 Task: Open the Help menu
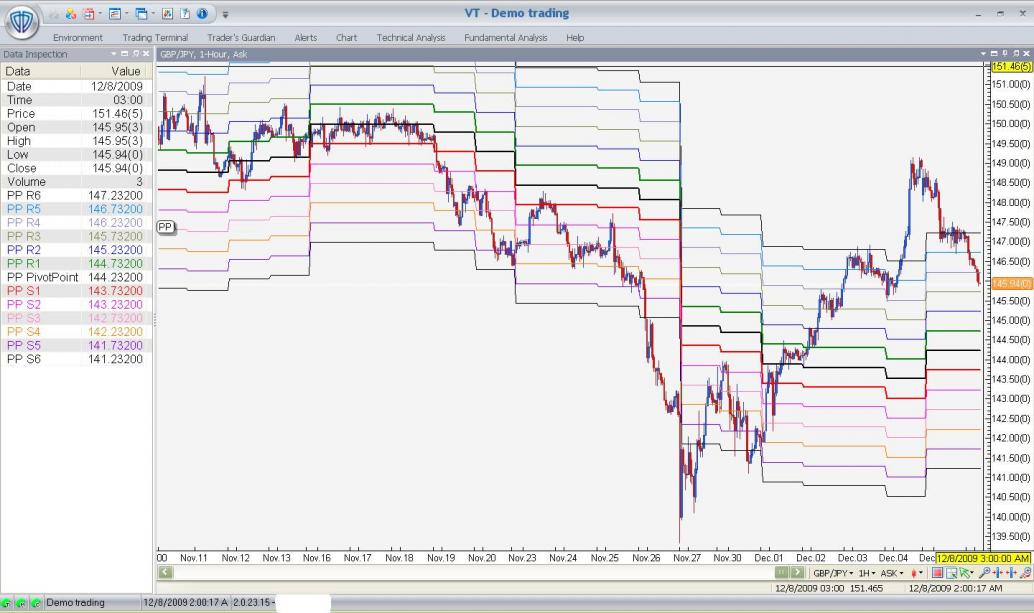point(574,38)
